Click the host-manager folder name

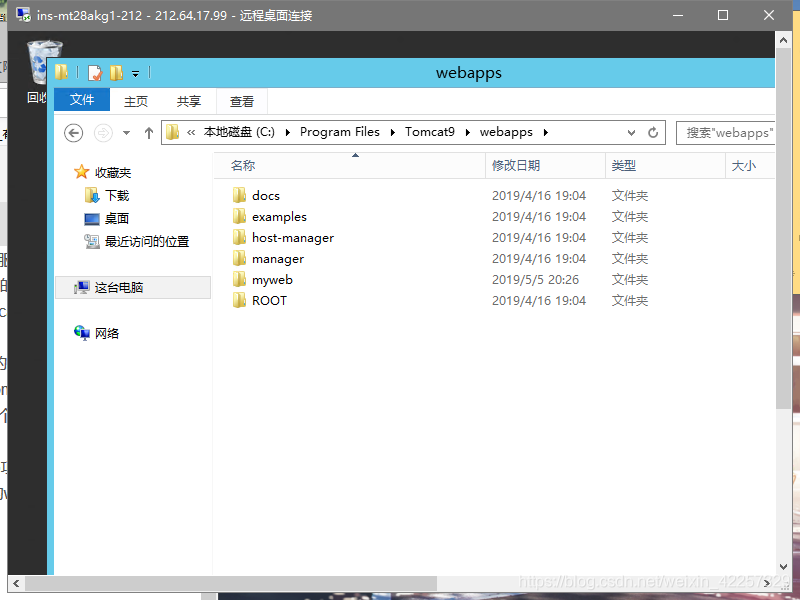(293, 238)
